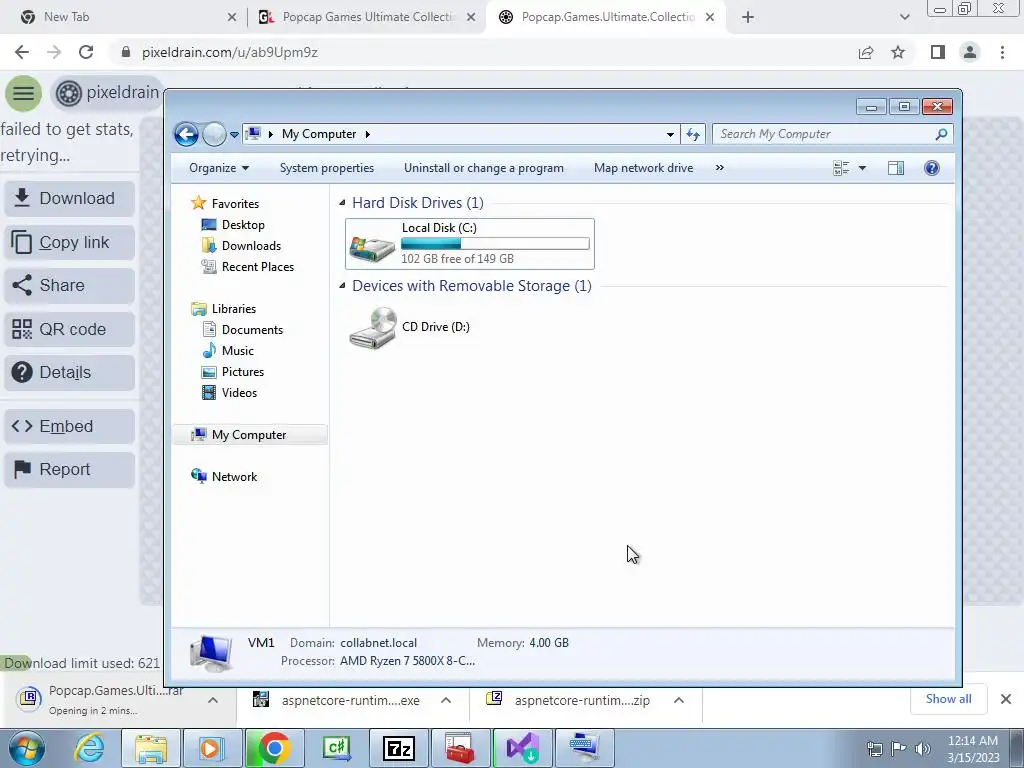Viewport: 1024px width, 768px height.
Task: Click the Explorer forward arrow button
Action: (214, 135)
